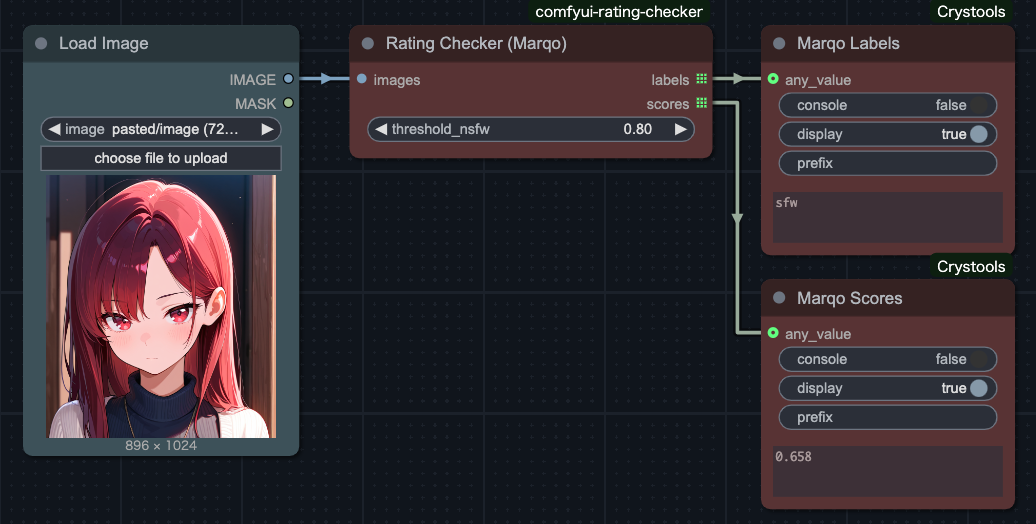Screen dimensions: 1036x524
Task: Select next image with the right arrow
Action: (x=267, y=130)
